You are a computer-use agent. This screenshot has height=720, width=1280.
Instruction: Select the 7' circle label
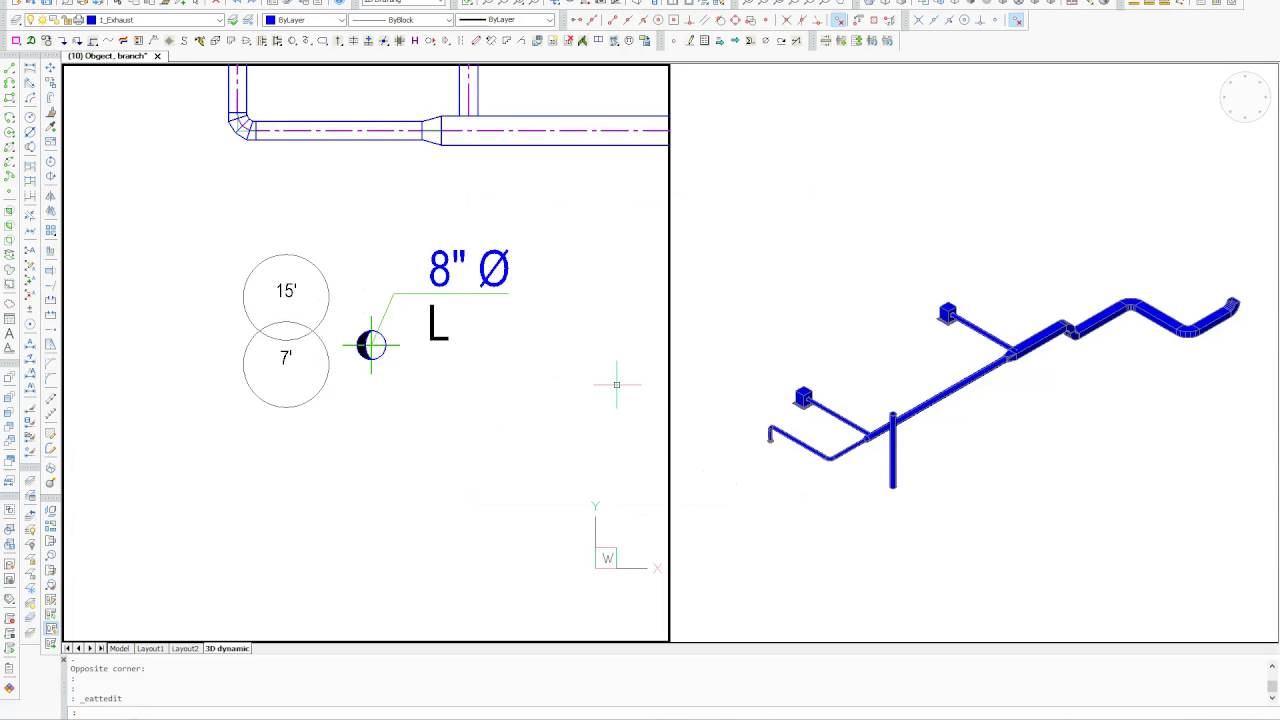point(286,358)
